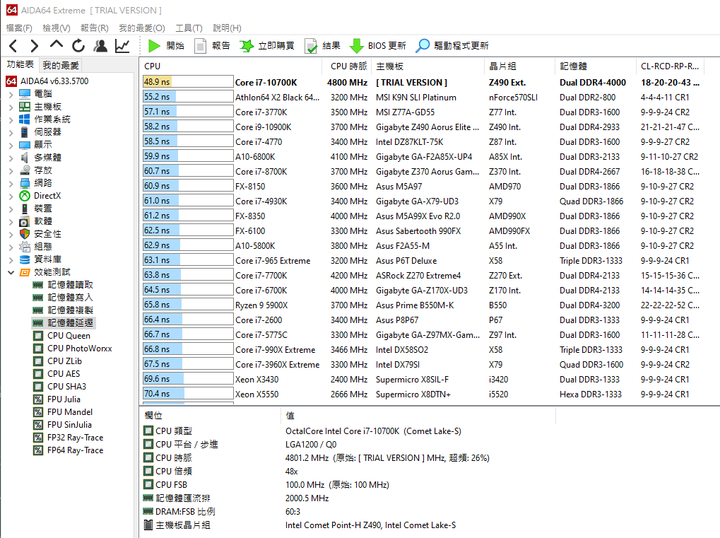Select the CPU ZLib benchmark
720x538 pixels.
pyautogui.click(x=64, y=361)
